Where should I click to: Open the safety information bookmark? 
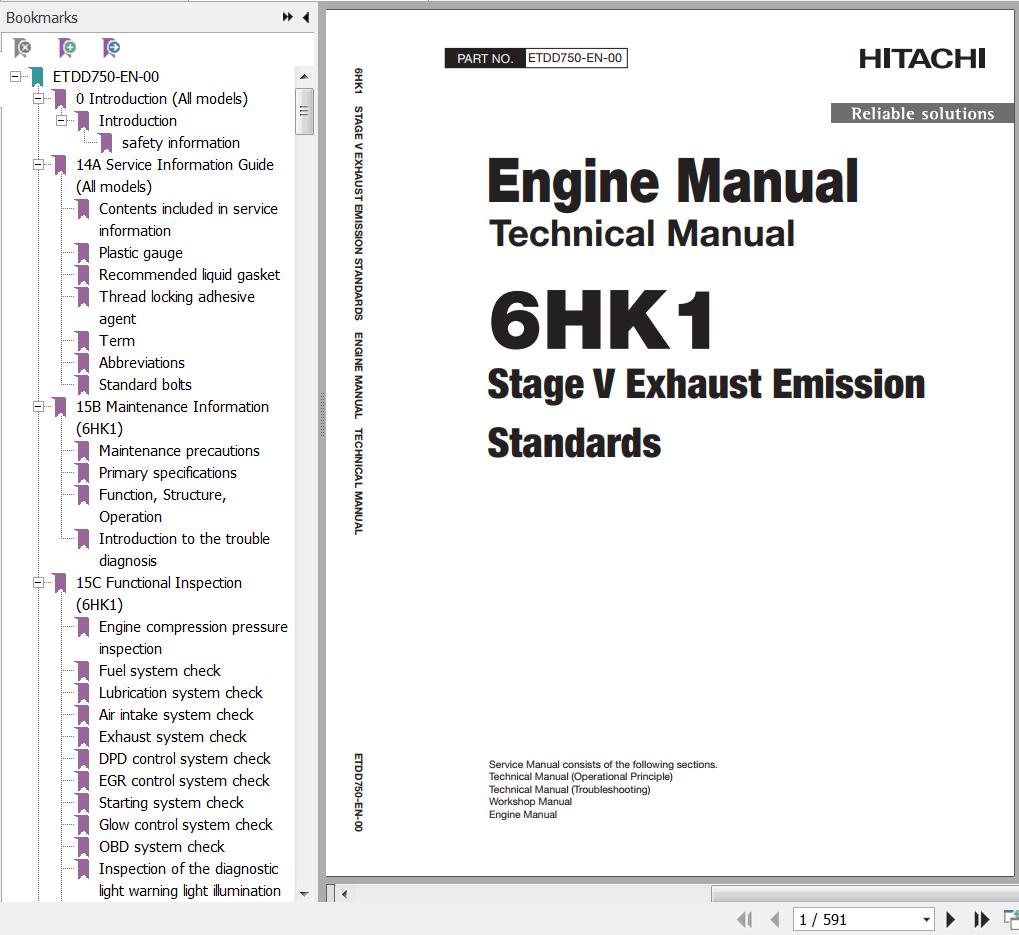[x=181, y=143]
